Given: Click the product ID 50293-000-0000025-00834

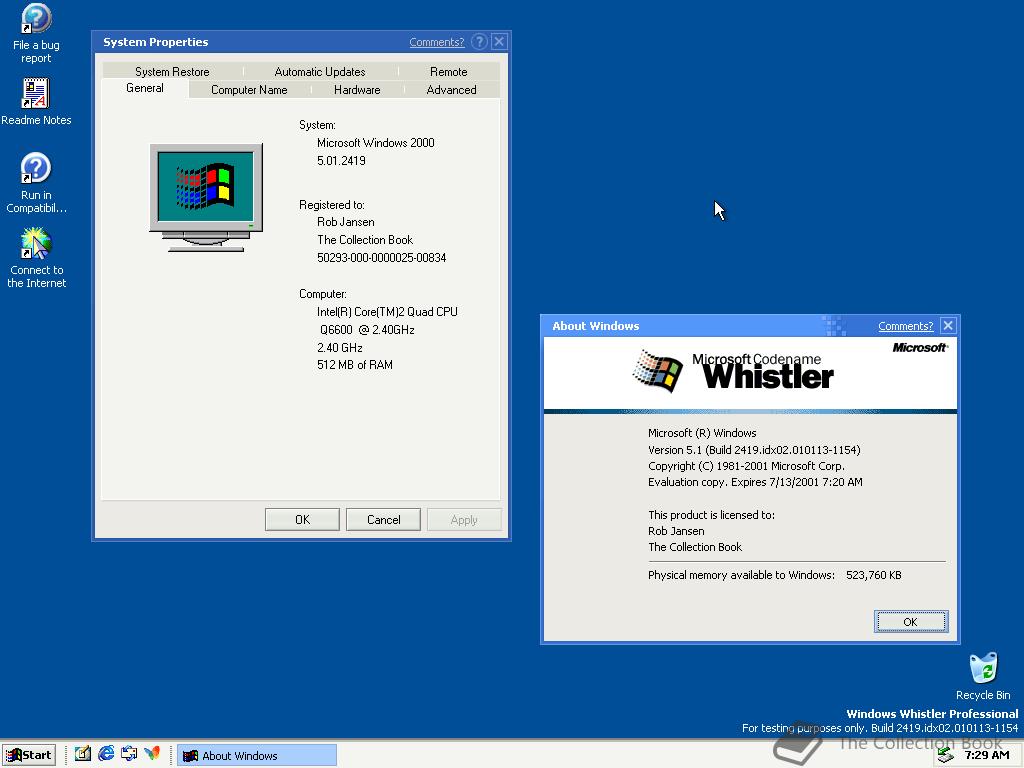Looking at the screenshot, I should click(x=381, y=258).
